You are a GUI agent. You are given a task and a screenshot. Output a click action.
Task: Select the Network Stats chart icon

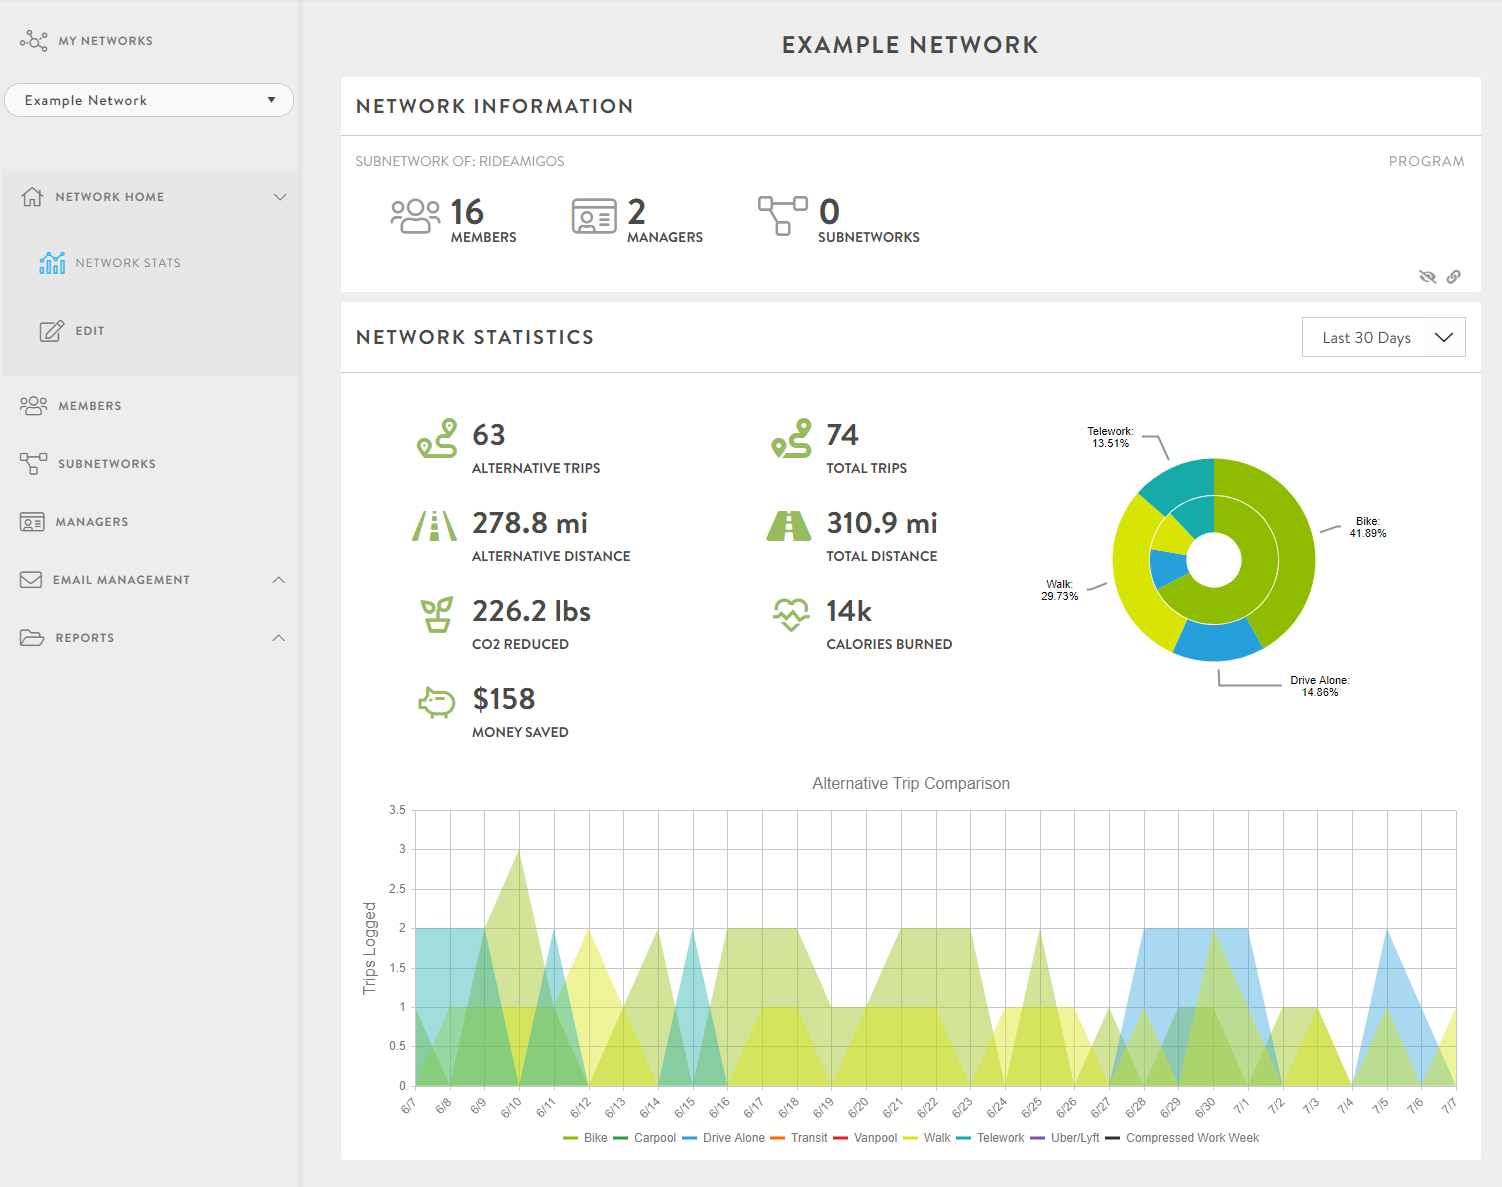click(52, 262)
